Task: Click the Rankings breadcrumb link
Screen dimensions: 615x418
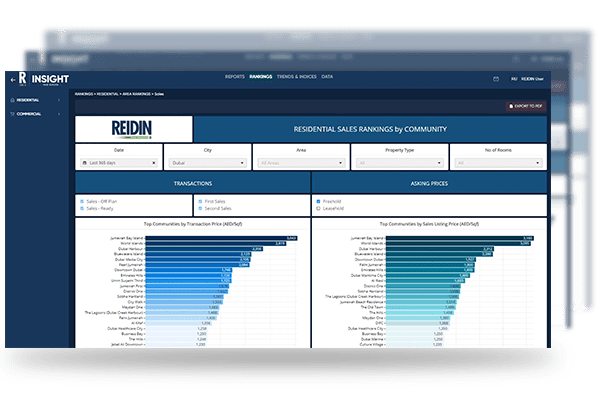Action: [84, 94]
